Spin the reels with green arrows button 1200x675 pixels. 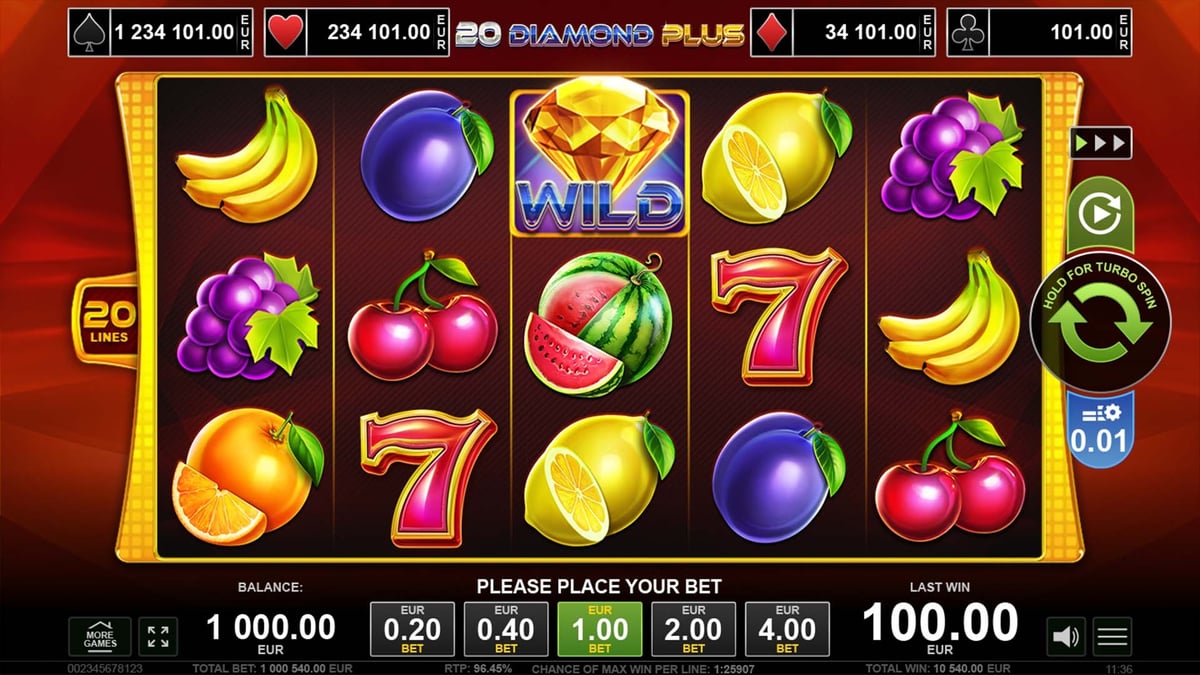(x=1100, y=322)
